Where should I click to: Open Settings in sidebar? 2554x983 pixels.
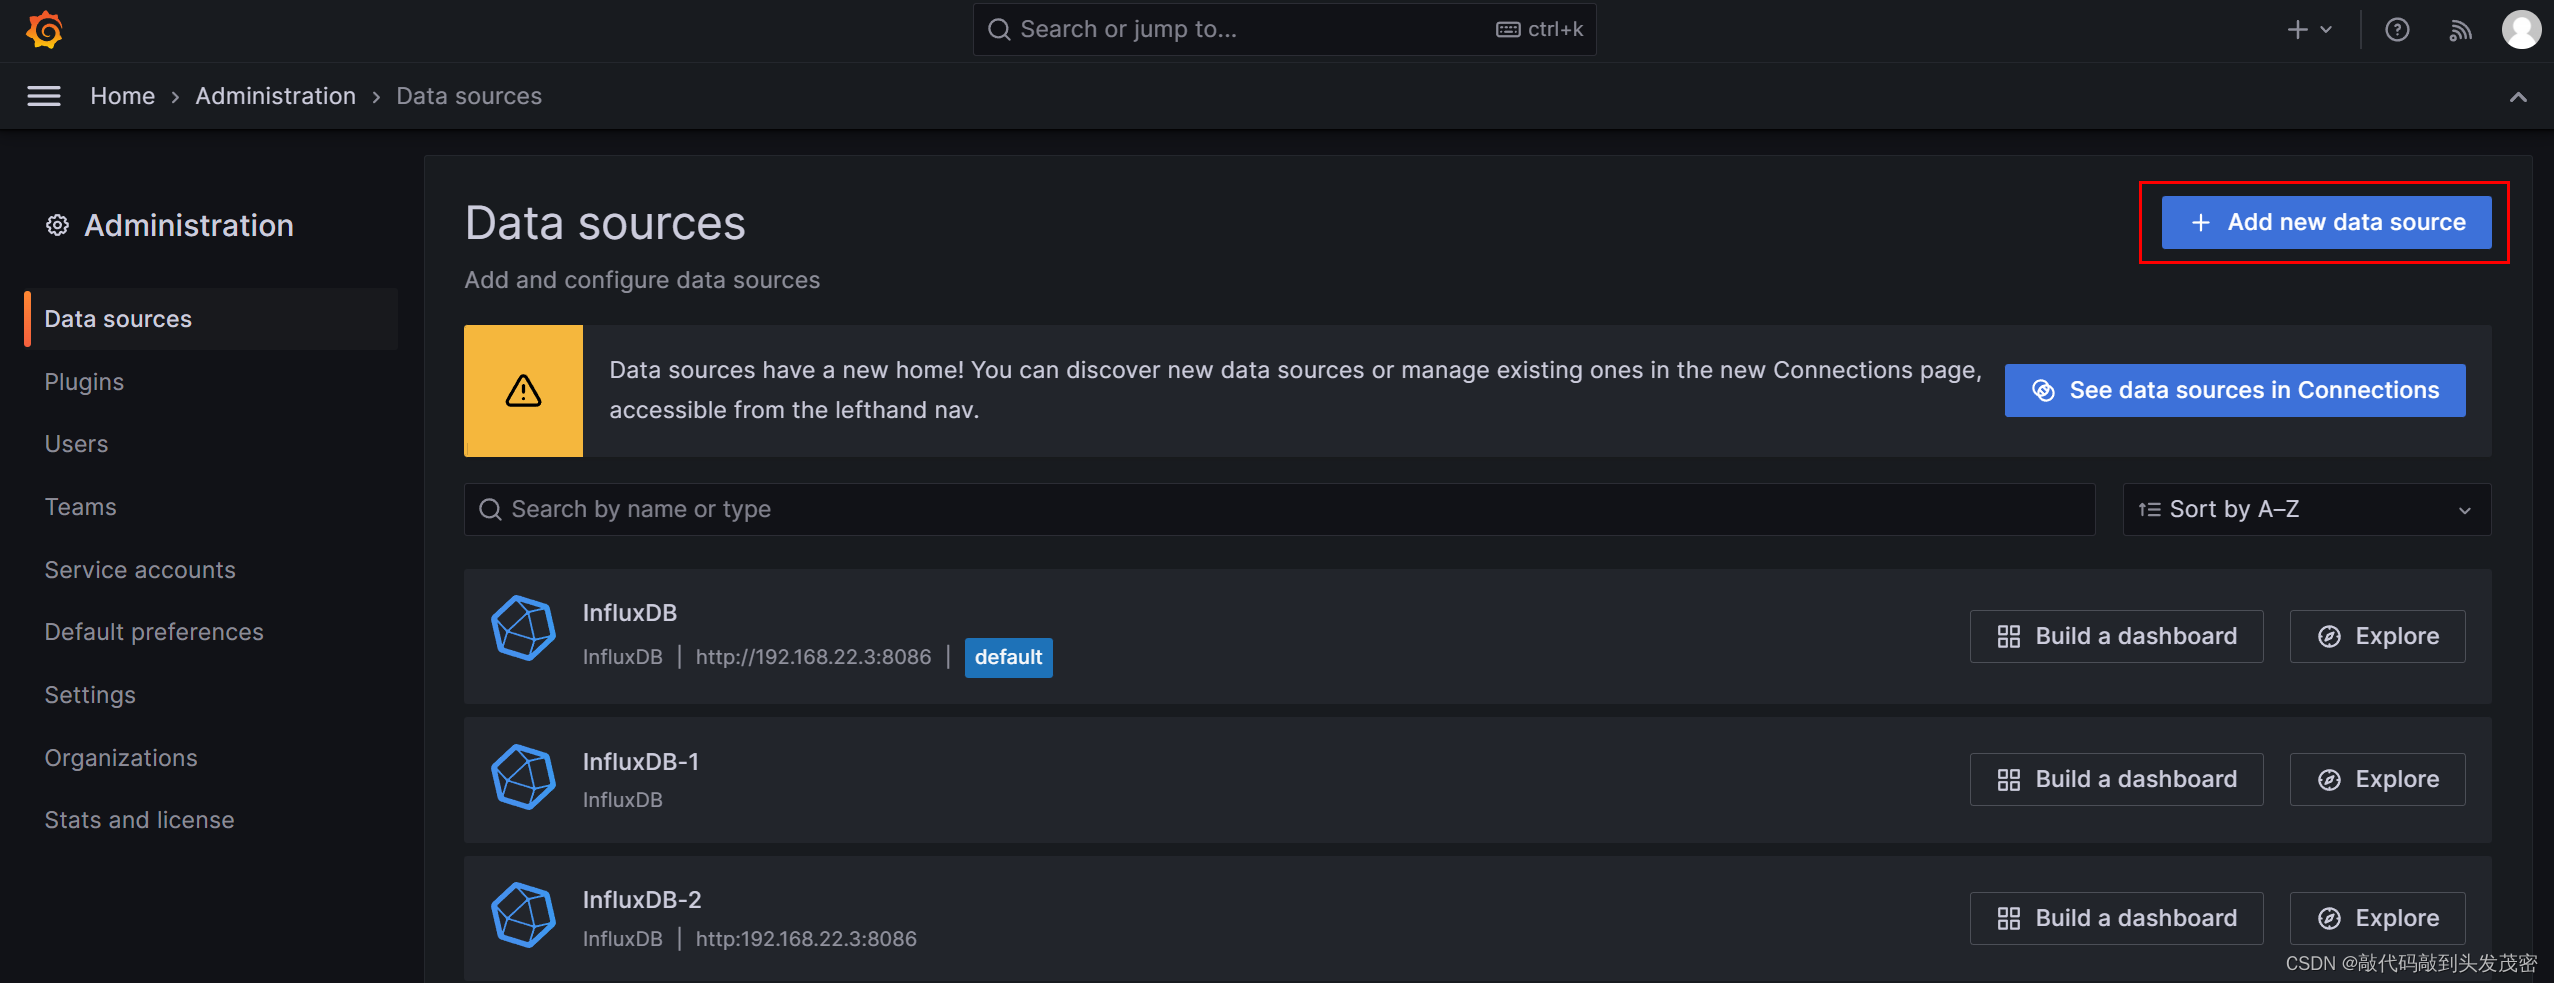[90, 695]
